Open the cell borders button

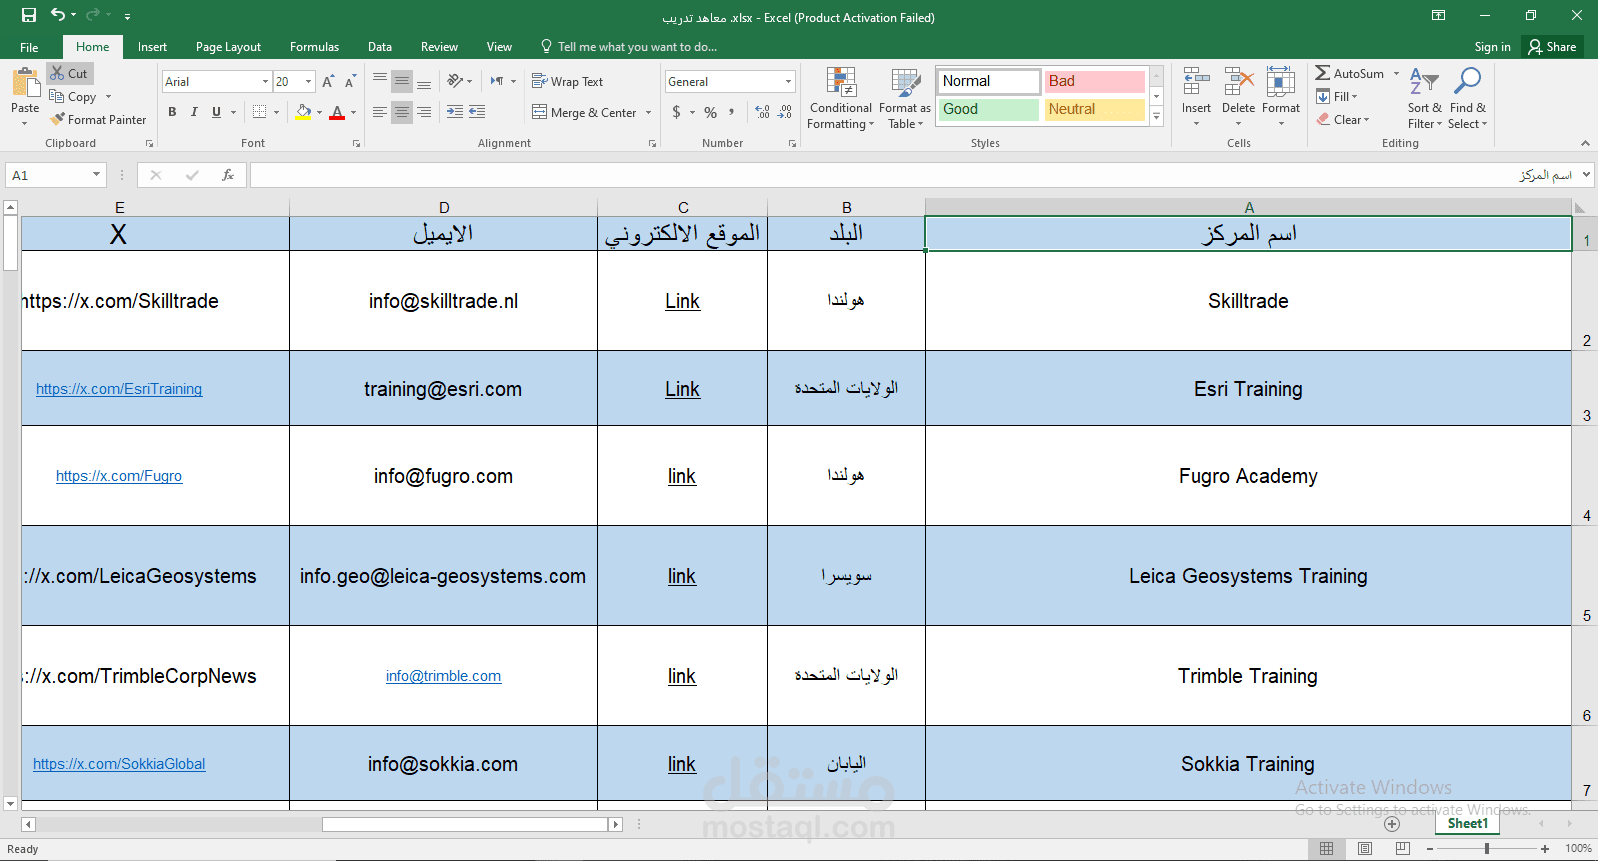click(x=260, y=112)
